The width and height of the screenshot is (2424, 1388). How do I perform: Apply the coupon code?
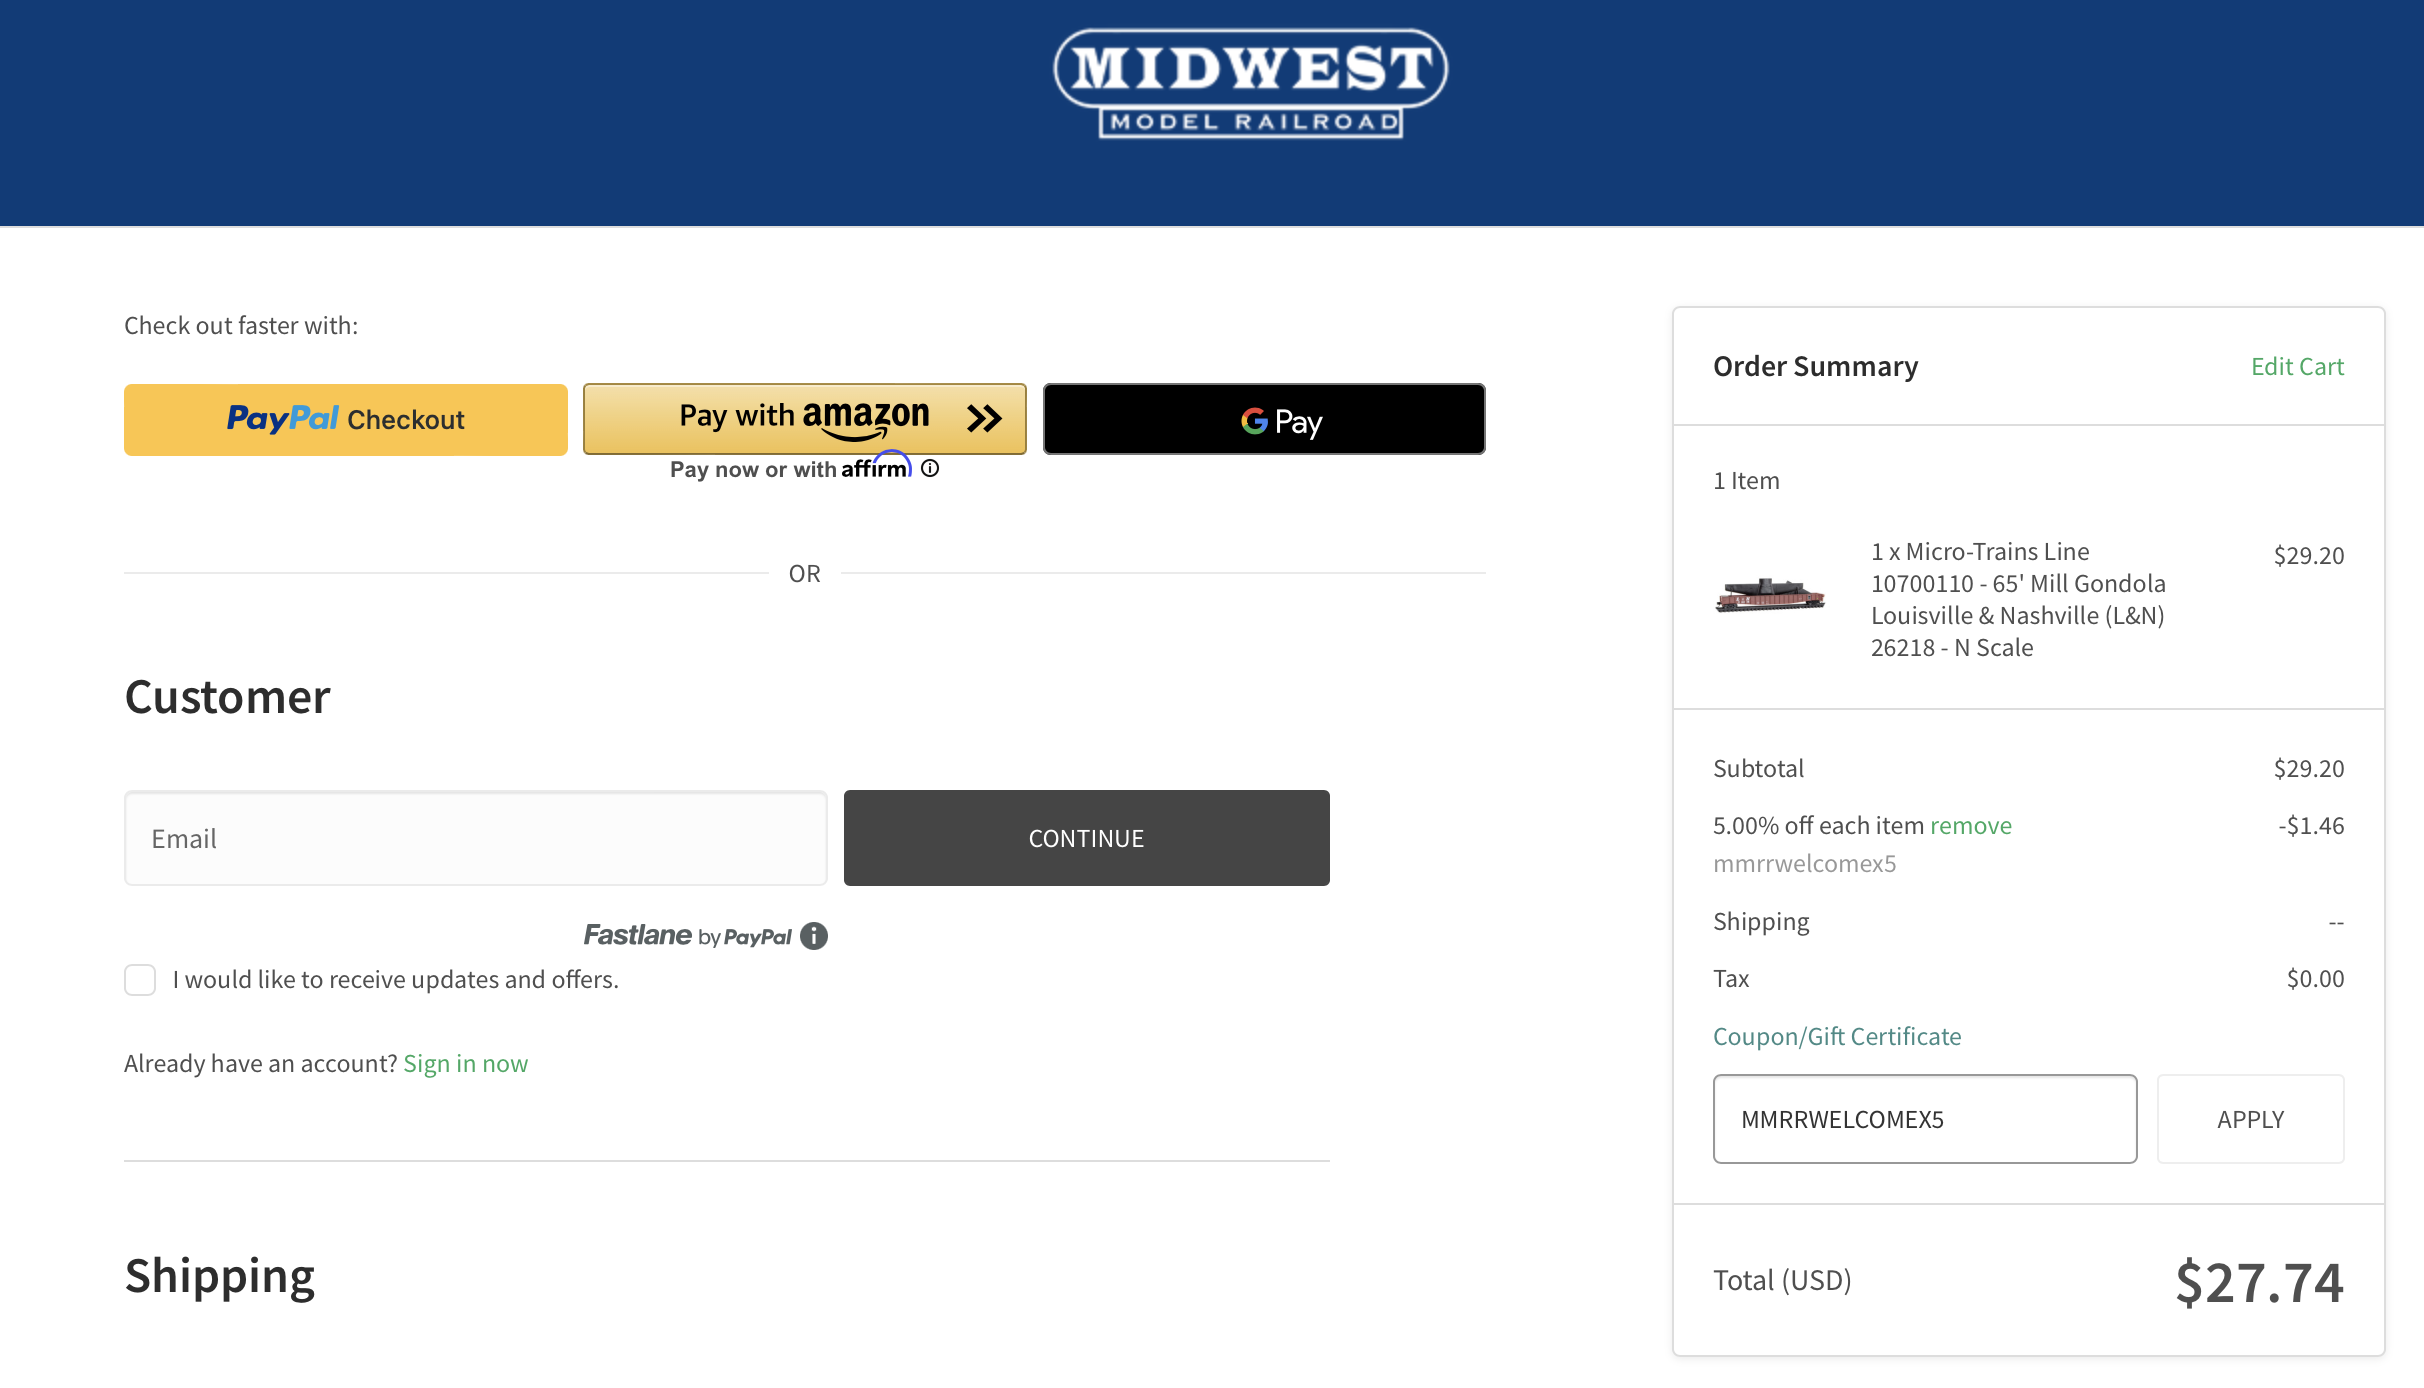pos(2251,1119)
